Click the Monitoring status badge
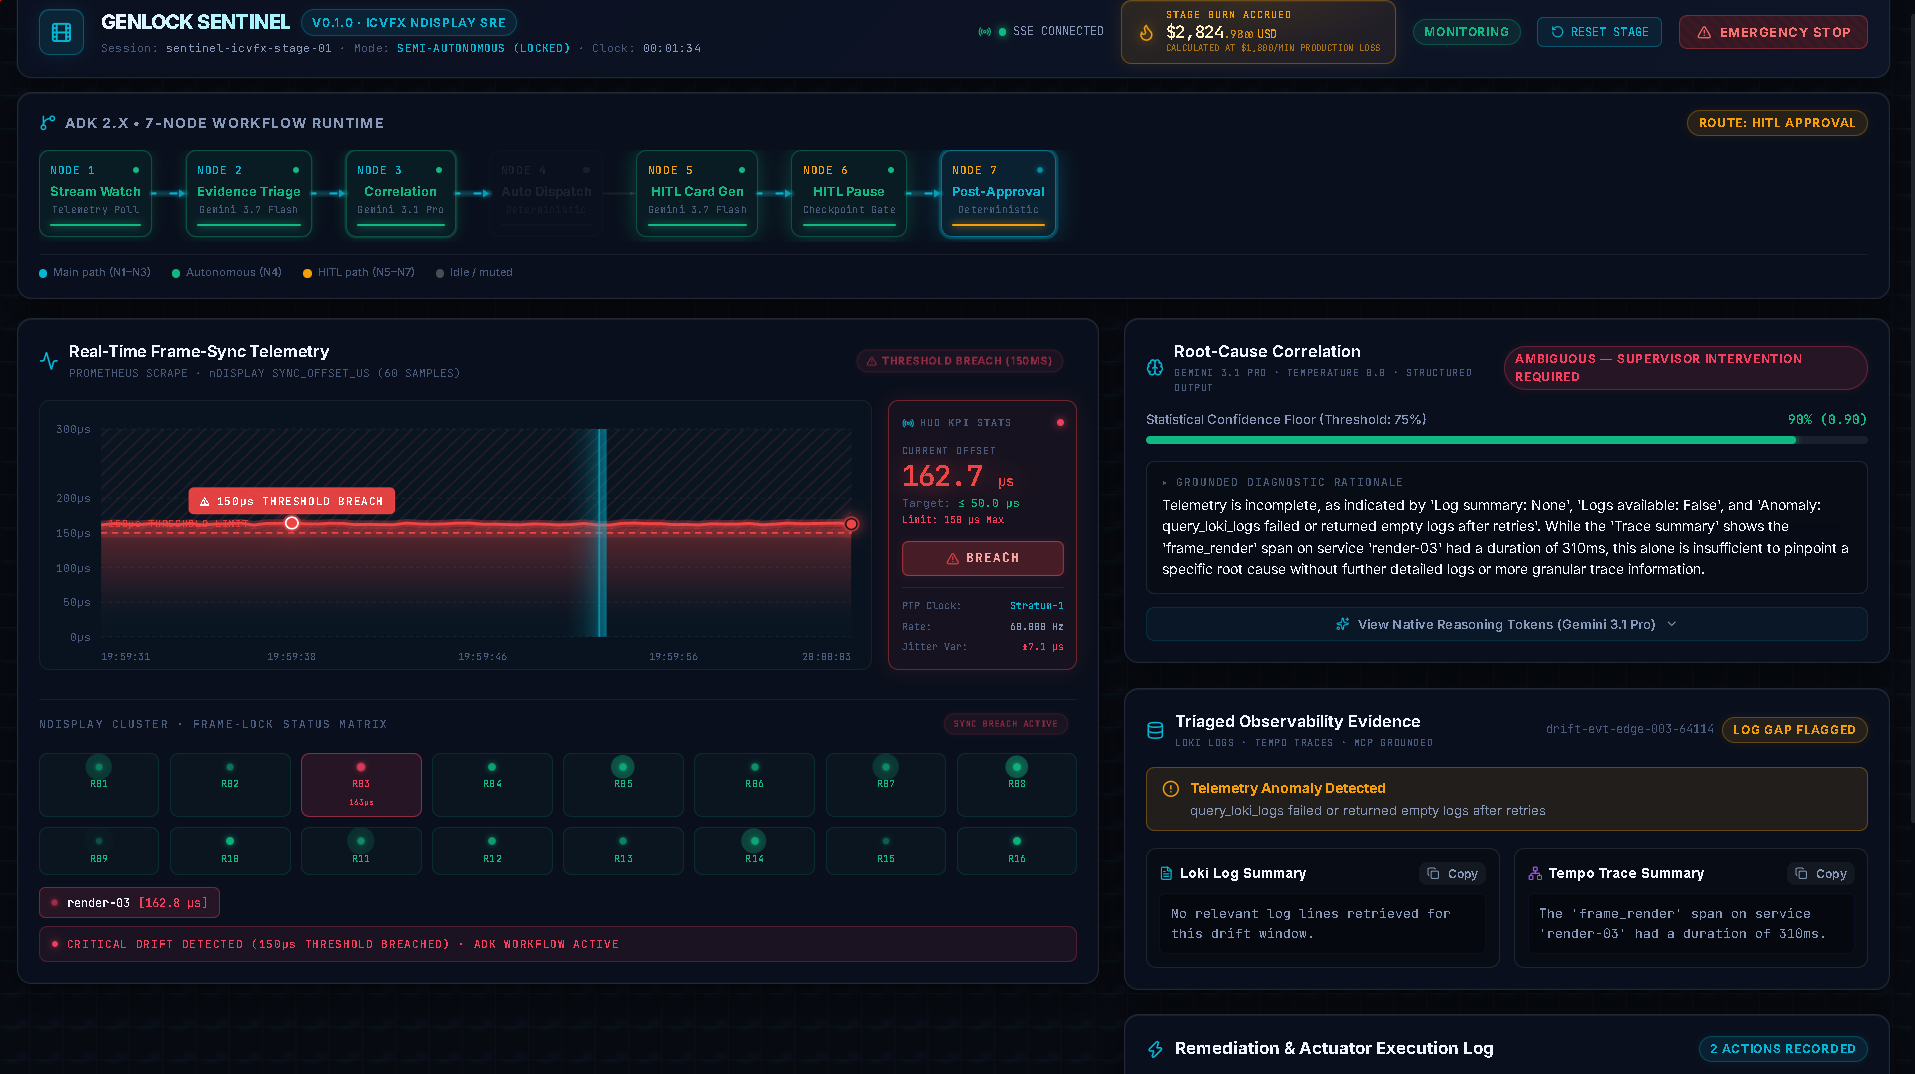The height and width of the screenshot is (1074, 1915). click(1466, 32)
